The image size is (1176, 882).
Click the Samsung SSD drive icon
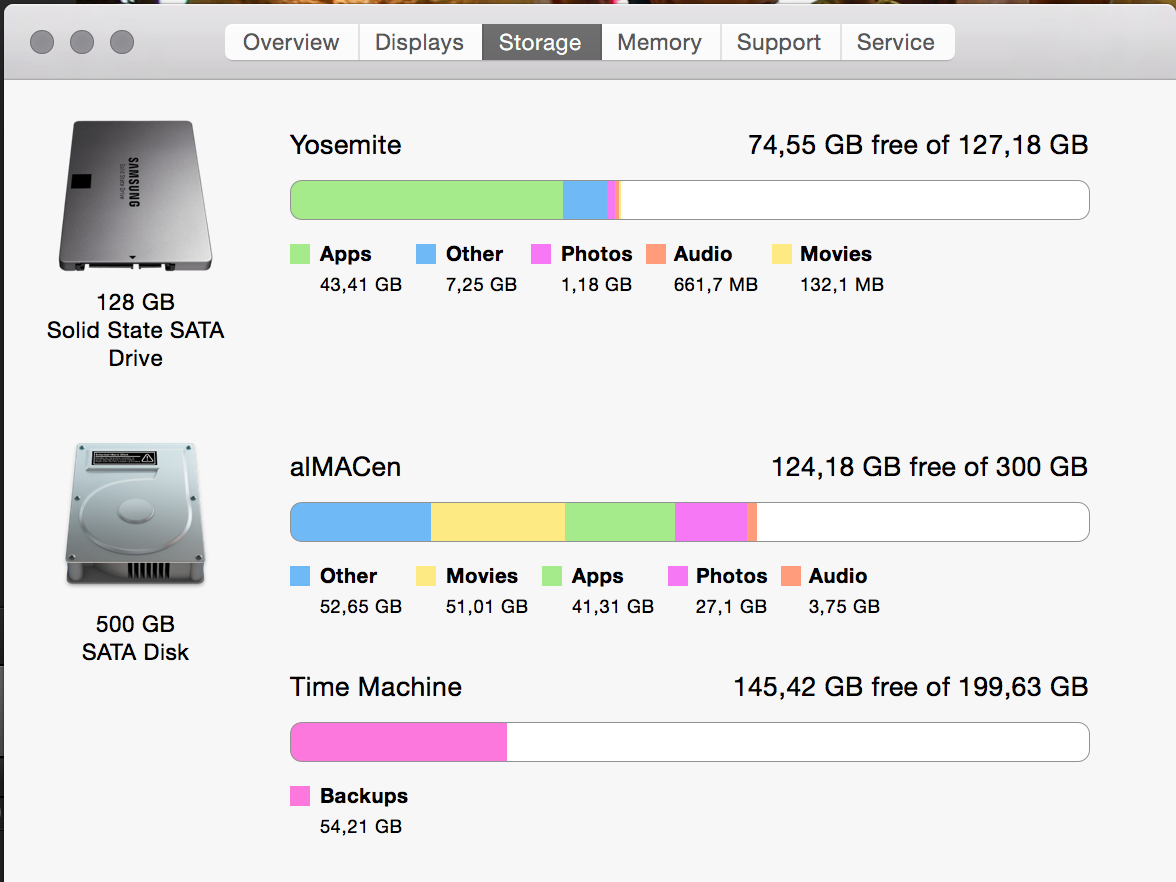136,196
